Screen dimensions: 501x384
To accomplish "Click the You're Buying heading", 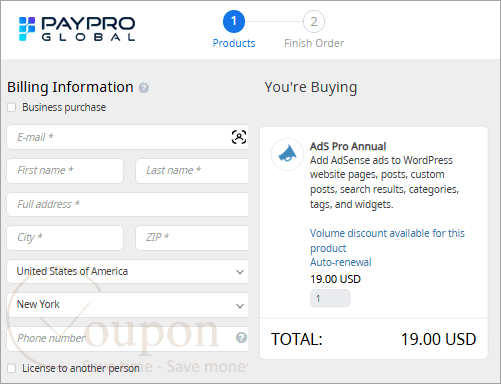I will (x=311, y=87).
